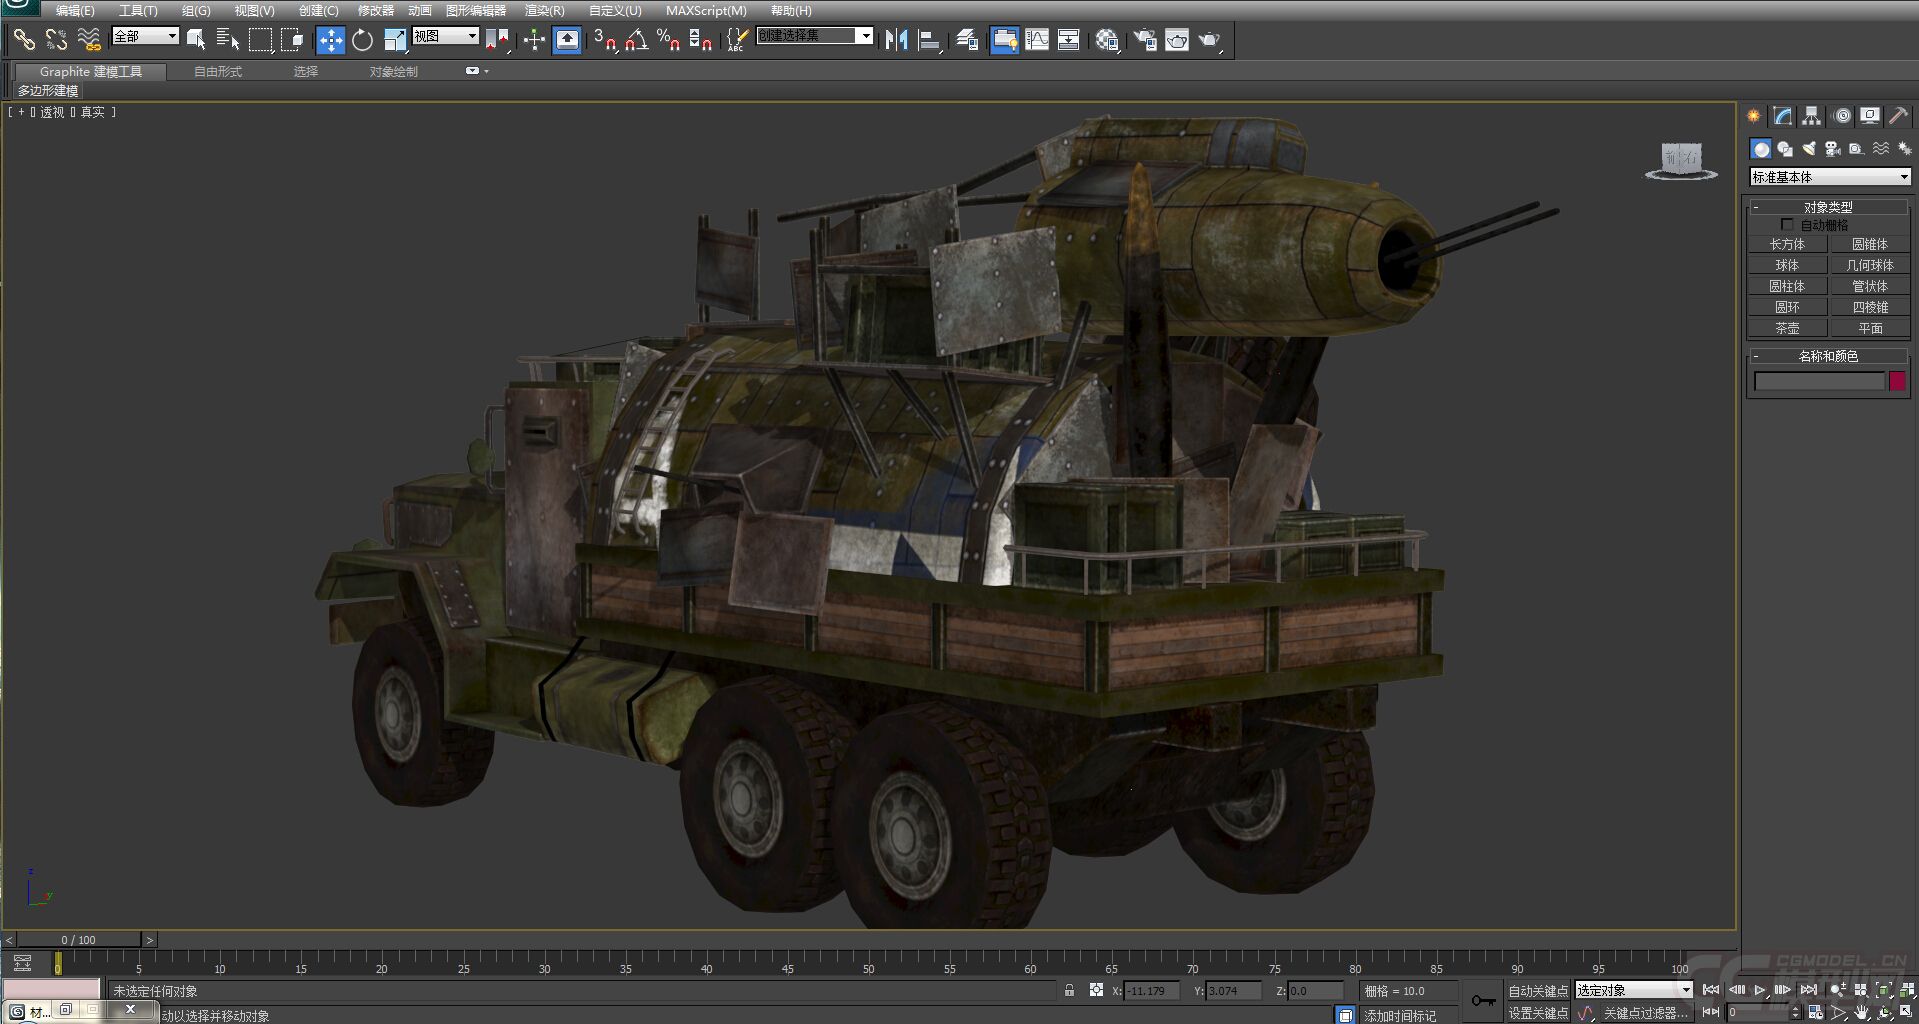Select the Select Object arrow tool
This screenshot has height=1024, width=1919.
click(x=196, y=39)
